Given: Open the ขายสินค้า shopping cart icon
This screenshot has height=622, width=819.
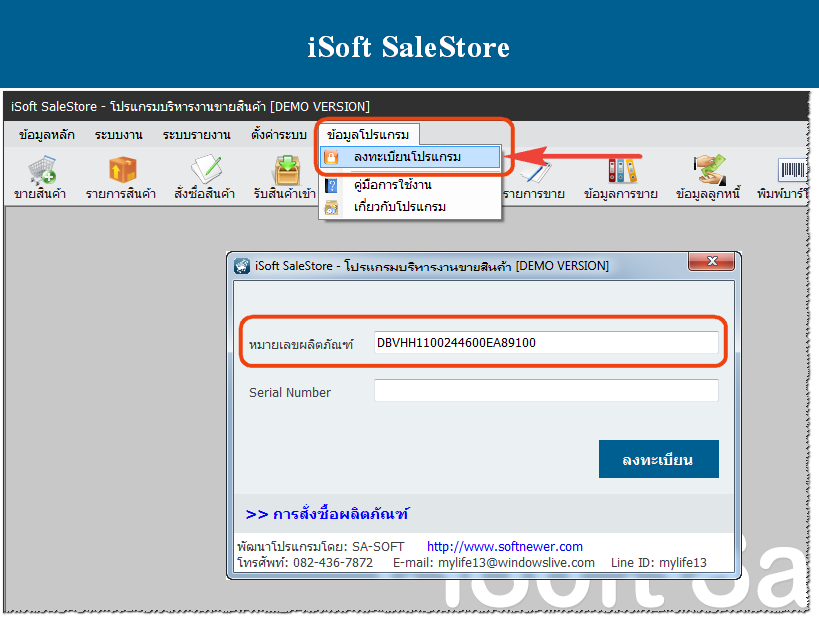Looking at the screenshot, I should (42, 170).
